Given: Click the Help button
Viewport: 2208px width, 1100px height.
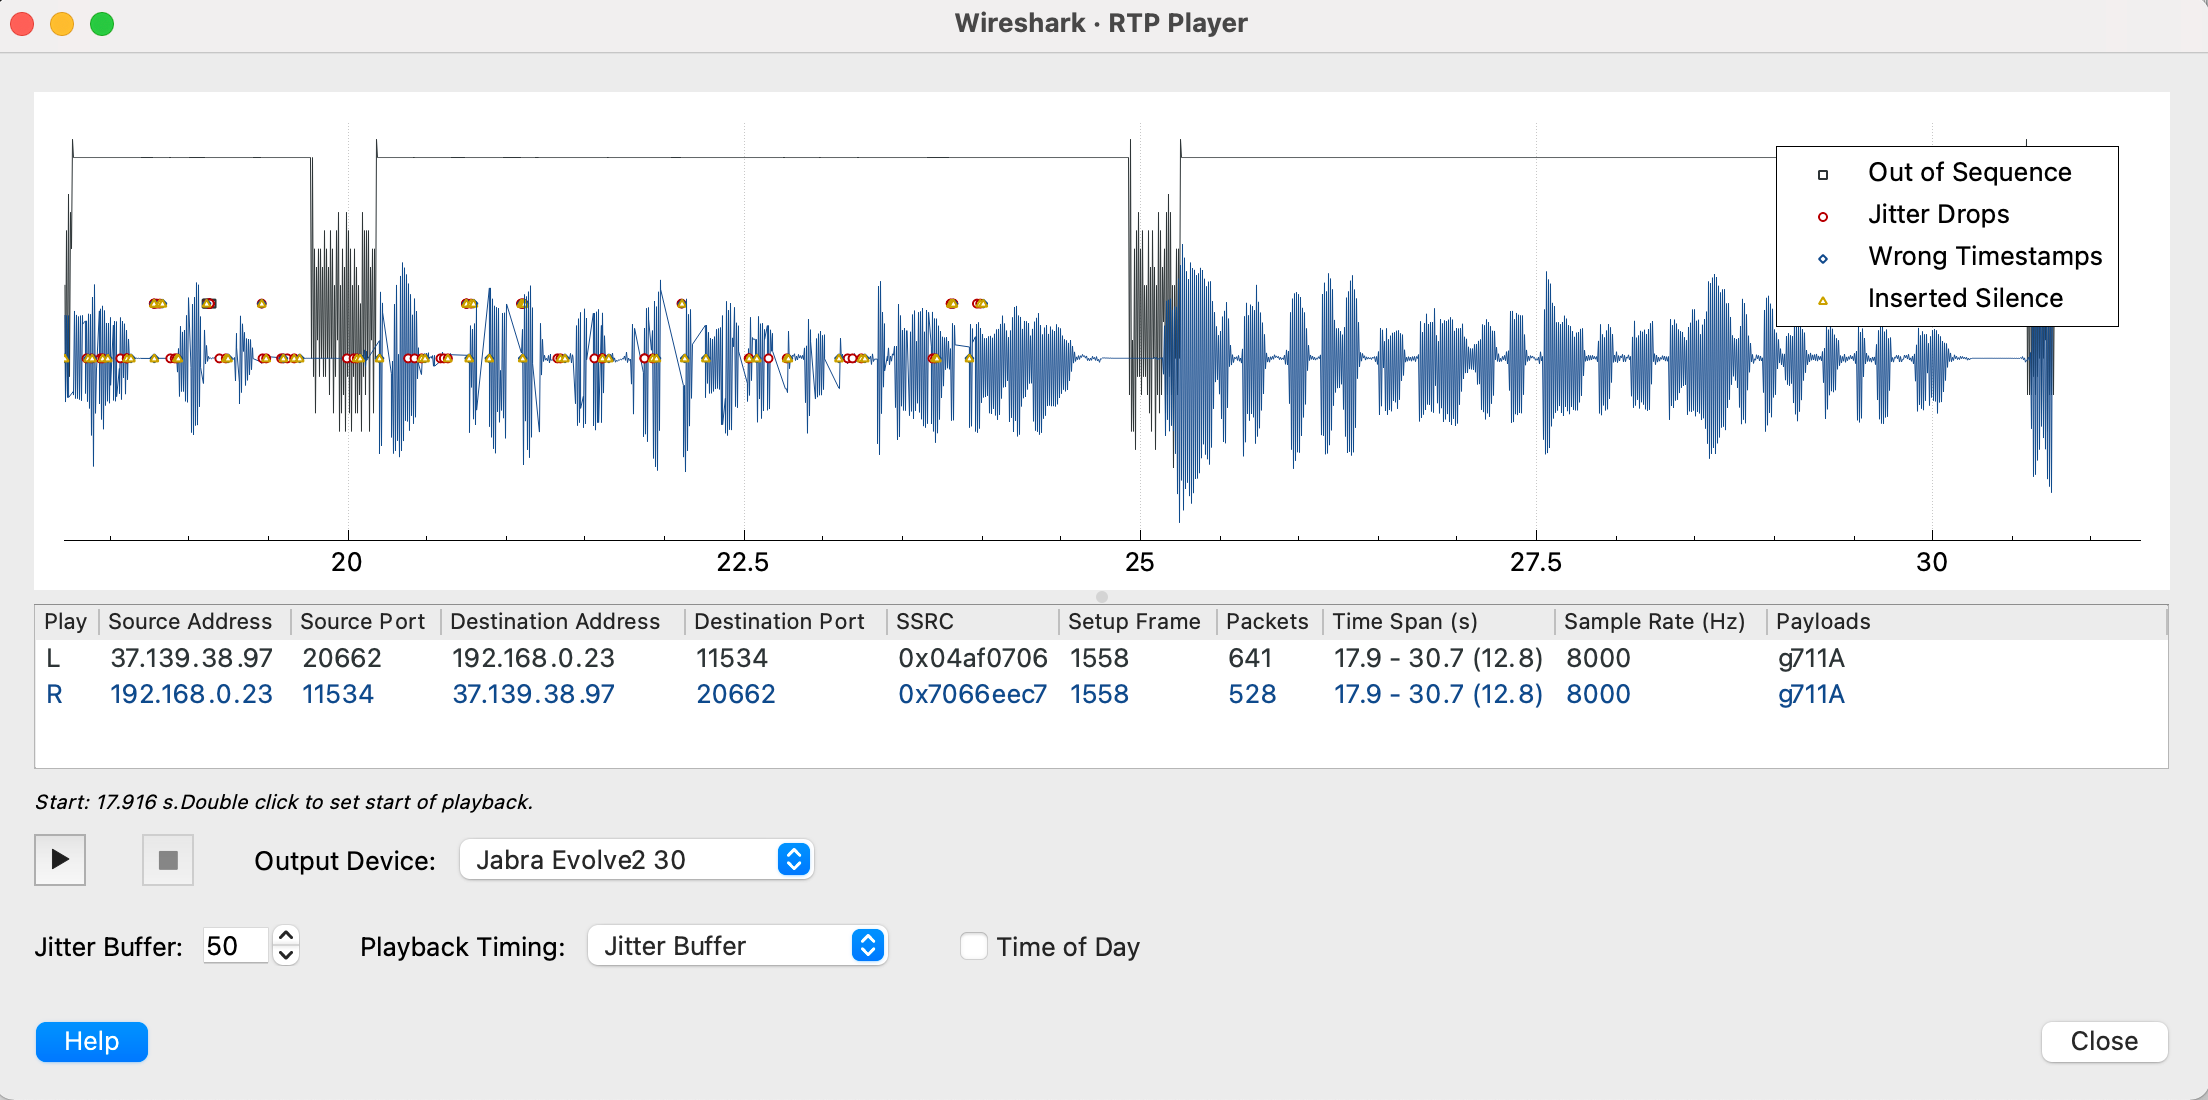Looking at the screenshot, I should (x=92, y=1042).
